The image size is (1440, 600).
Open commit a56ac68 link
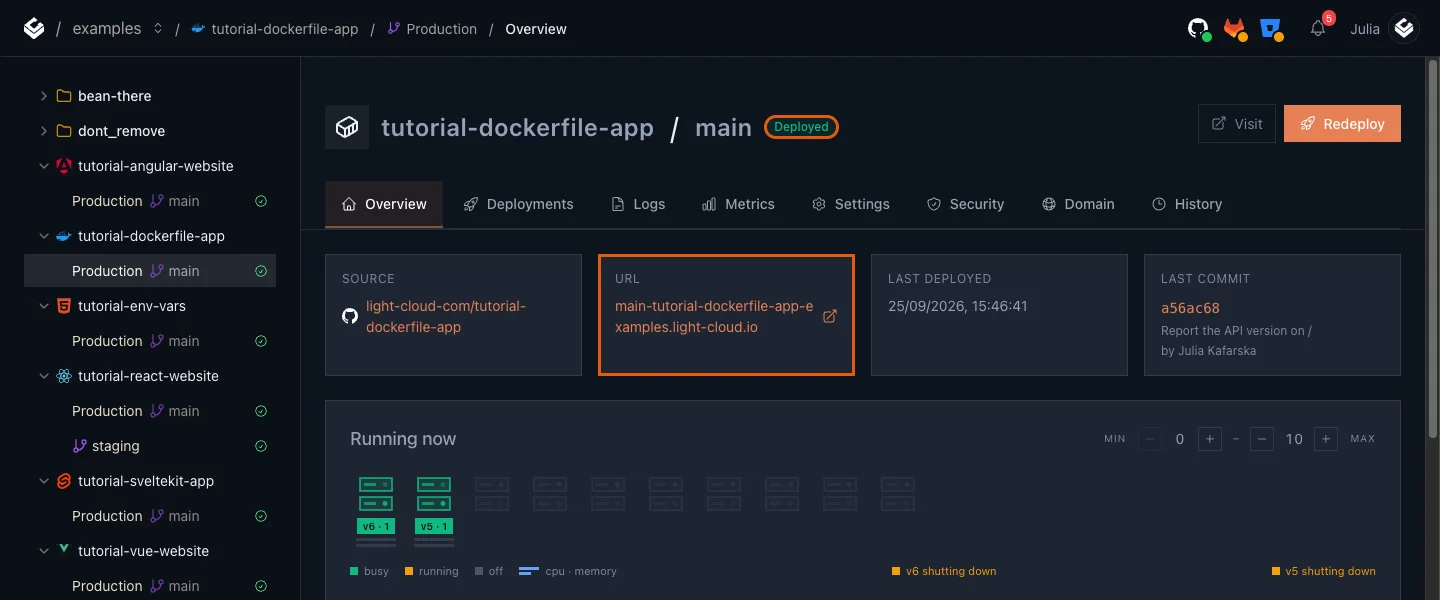pyautogui.click(x=1190, y=308)
